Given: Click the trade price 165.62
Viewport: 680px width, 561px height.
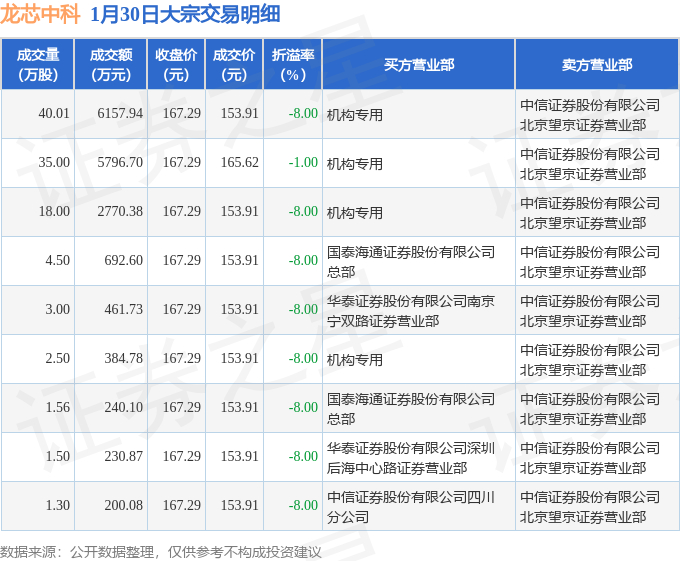Looking at the screenshot, I should [239, 163].
